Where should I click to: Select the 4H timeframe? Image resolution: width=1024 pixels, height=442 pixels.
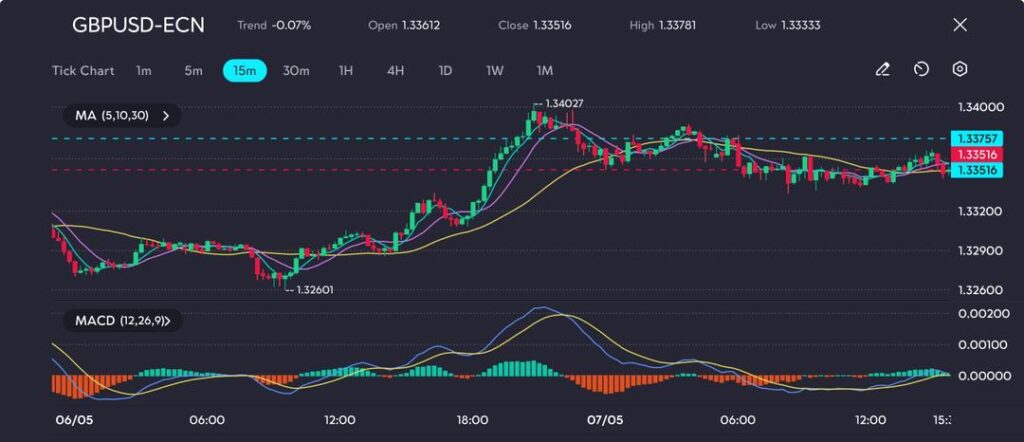395,71
